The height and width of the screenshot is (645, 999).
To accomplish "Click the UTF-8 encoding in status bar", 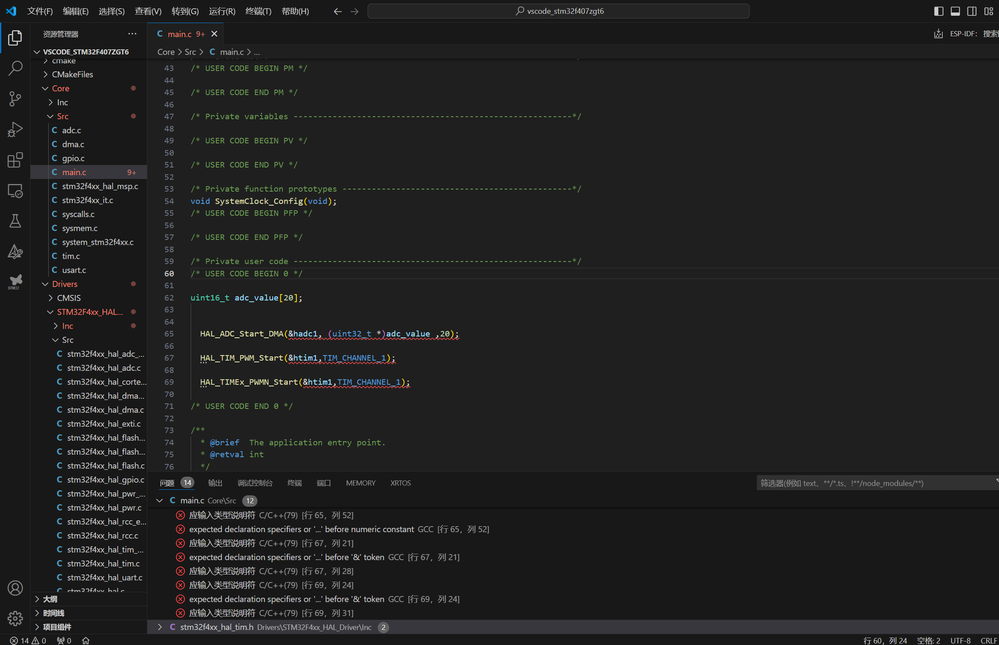I will click(x=960, y=640).
